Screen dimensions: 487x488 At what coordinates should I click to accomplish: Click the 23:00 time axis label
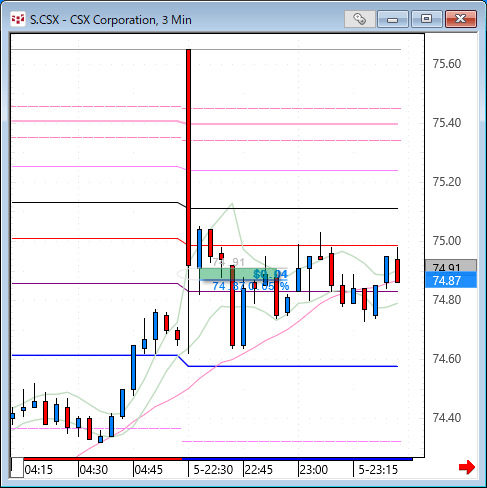(314, 470)
